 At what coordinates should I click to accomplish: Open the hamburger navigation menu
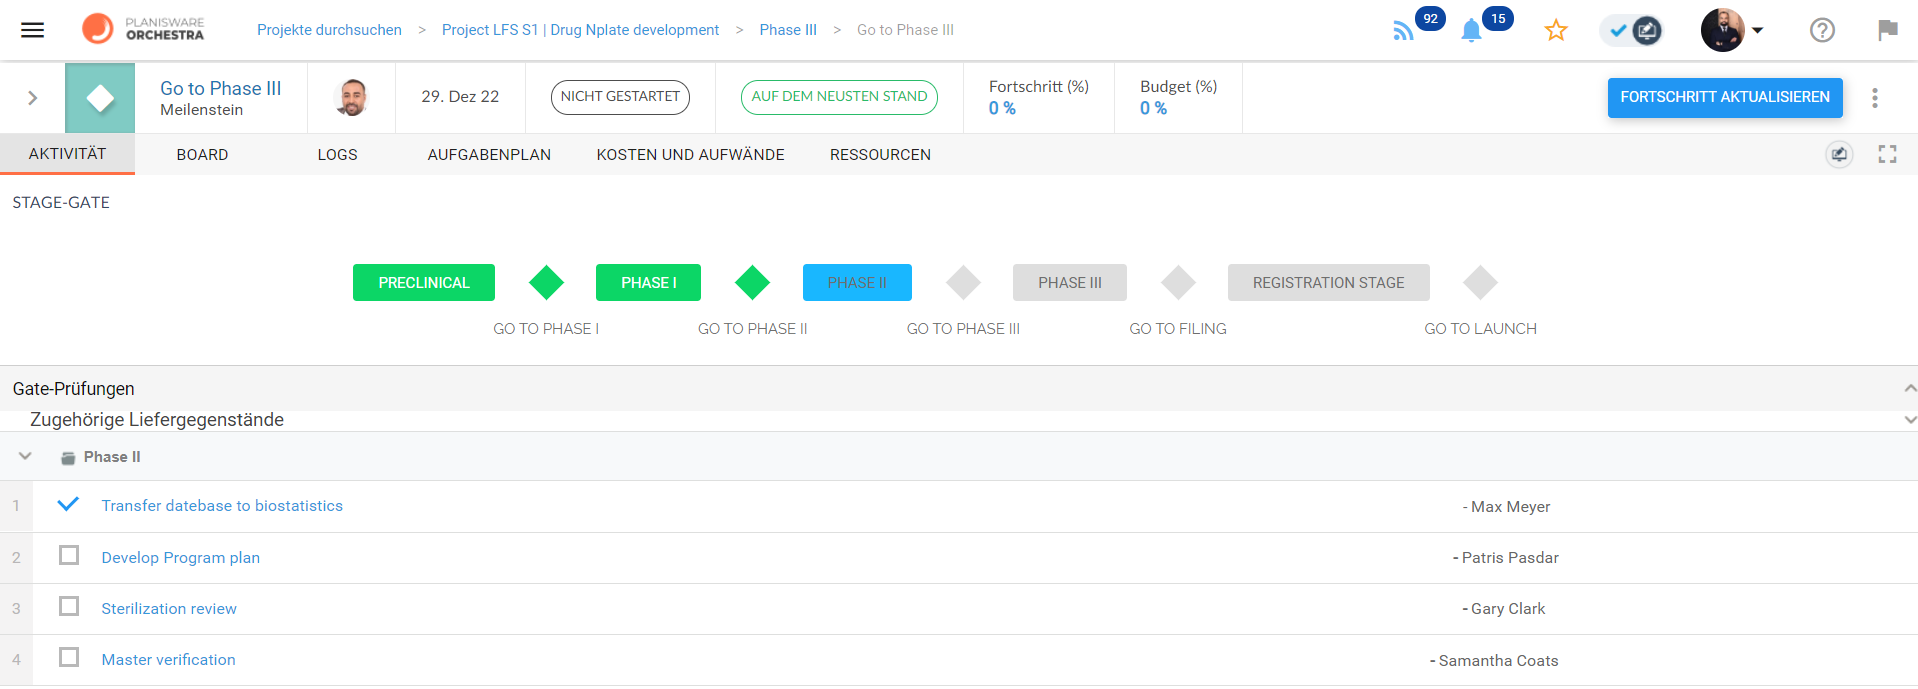pos(33,30)
